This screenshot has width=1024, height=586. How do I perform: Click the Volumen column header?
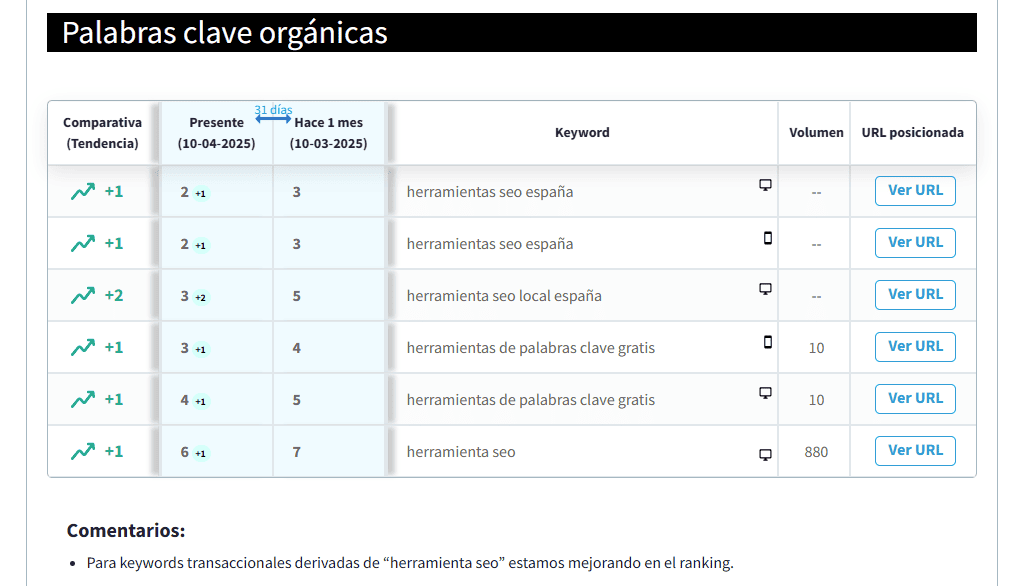pyautogui.click(x=816, y=133)
